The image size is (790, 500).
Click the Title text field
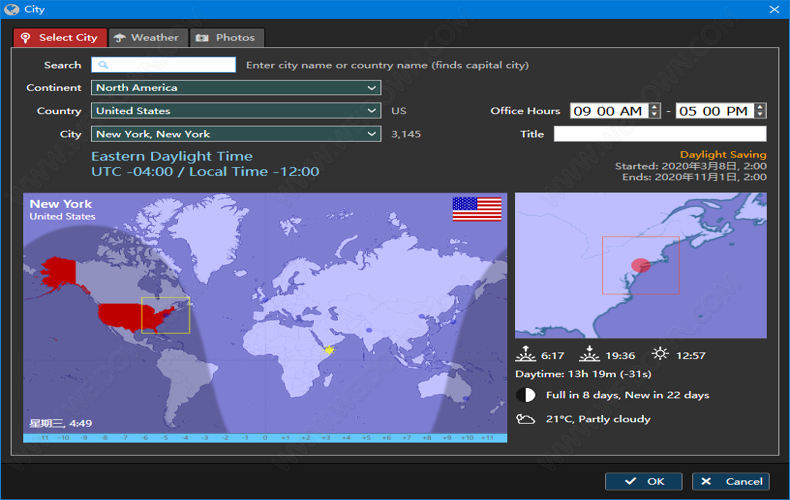click(x=660, y=134)
